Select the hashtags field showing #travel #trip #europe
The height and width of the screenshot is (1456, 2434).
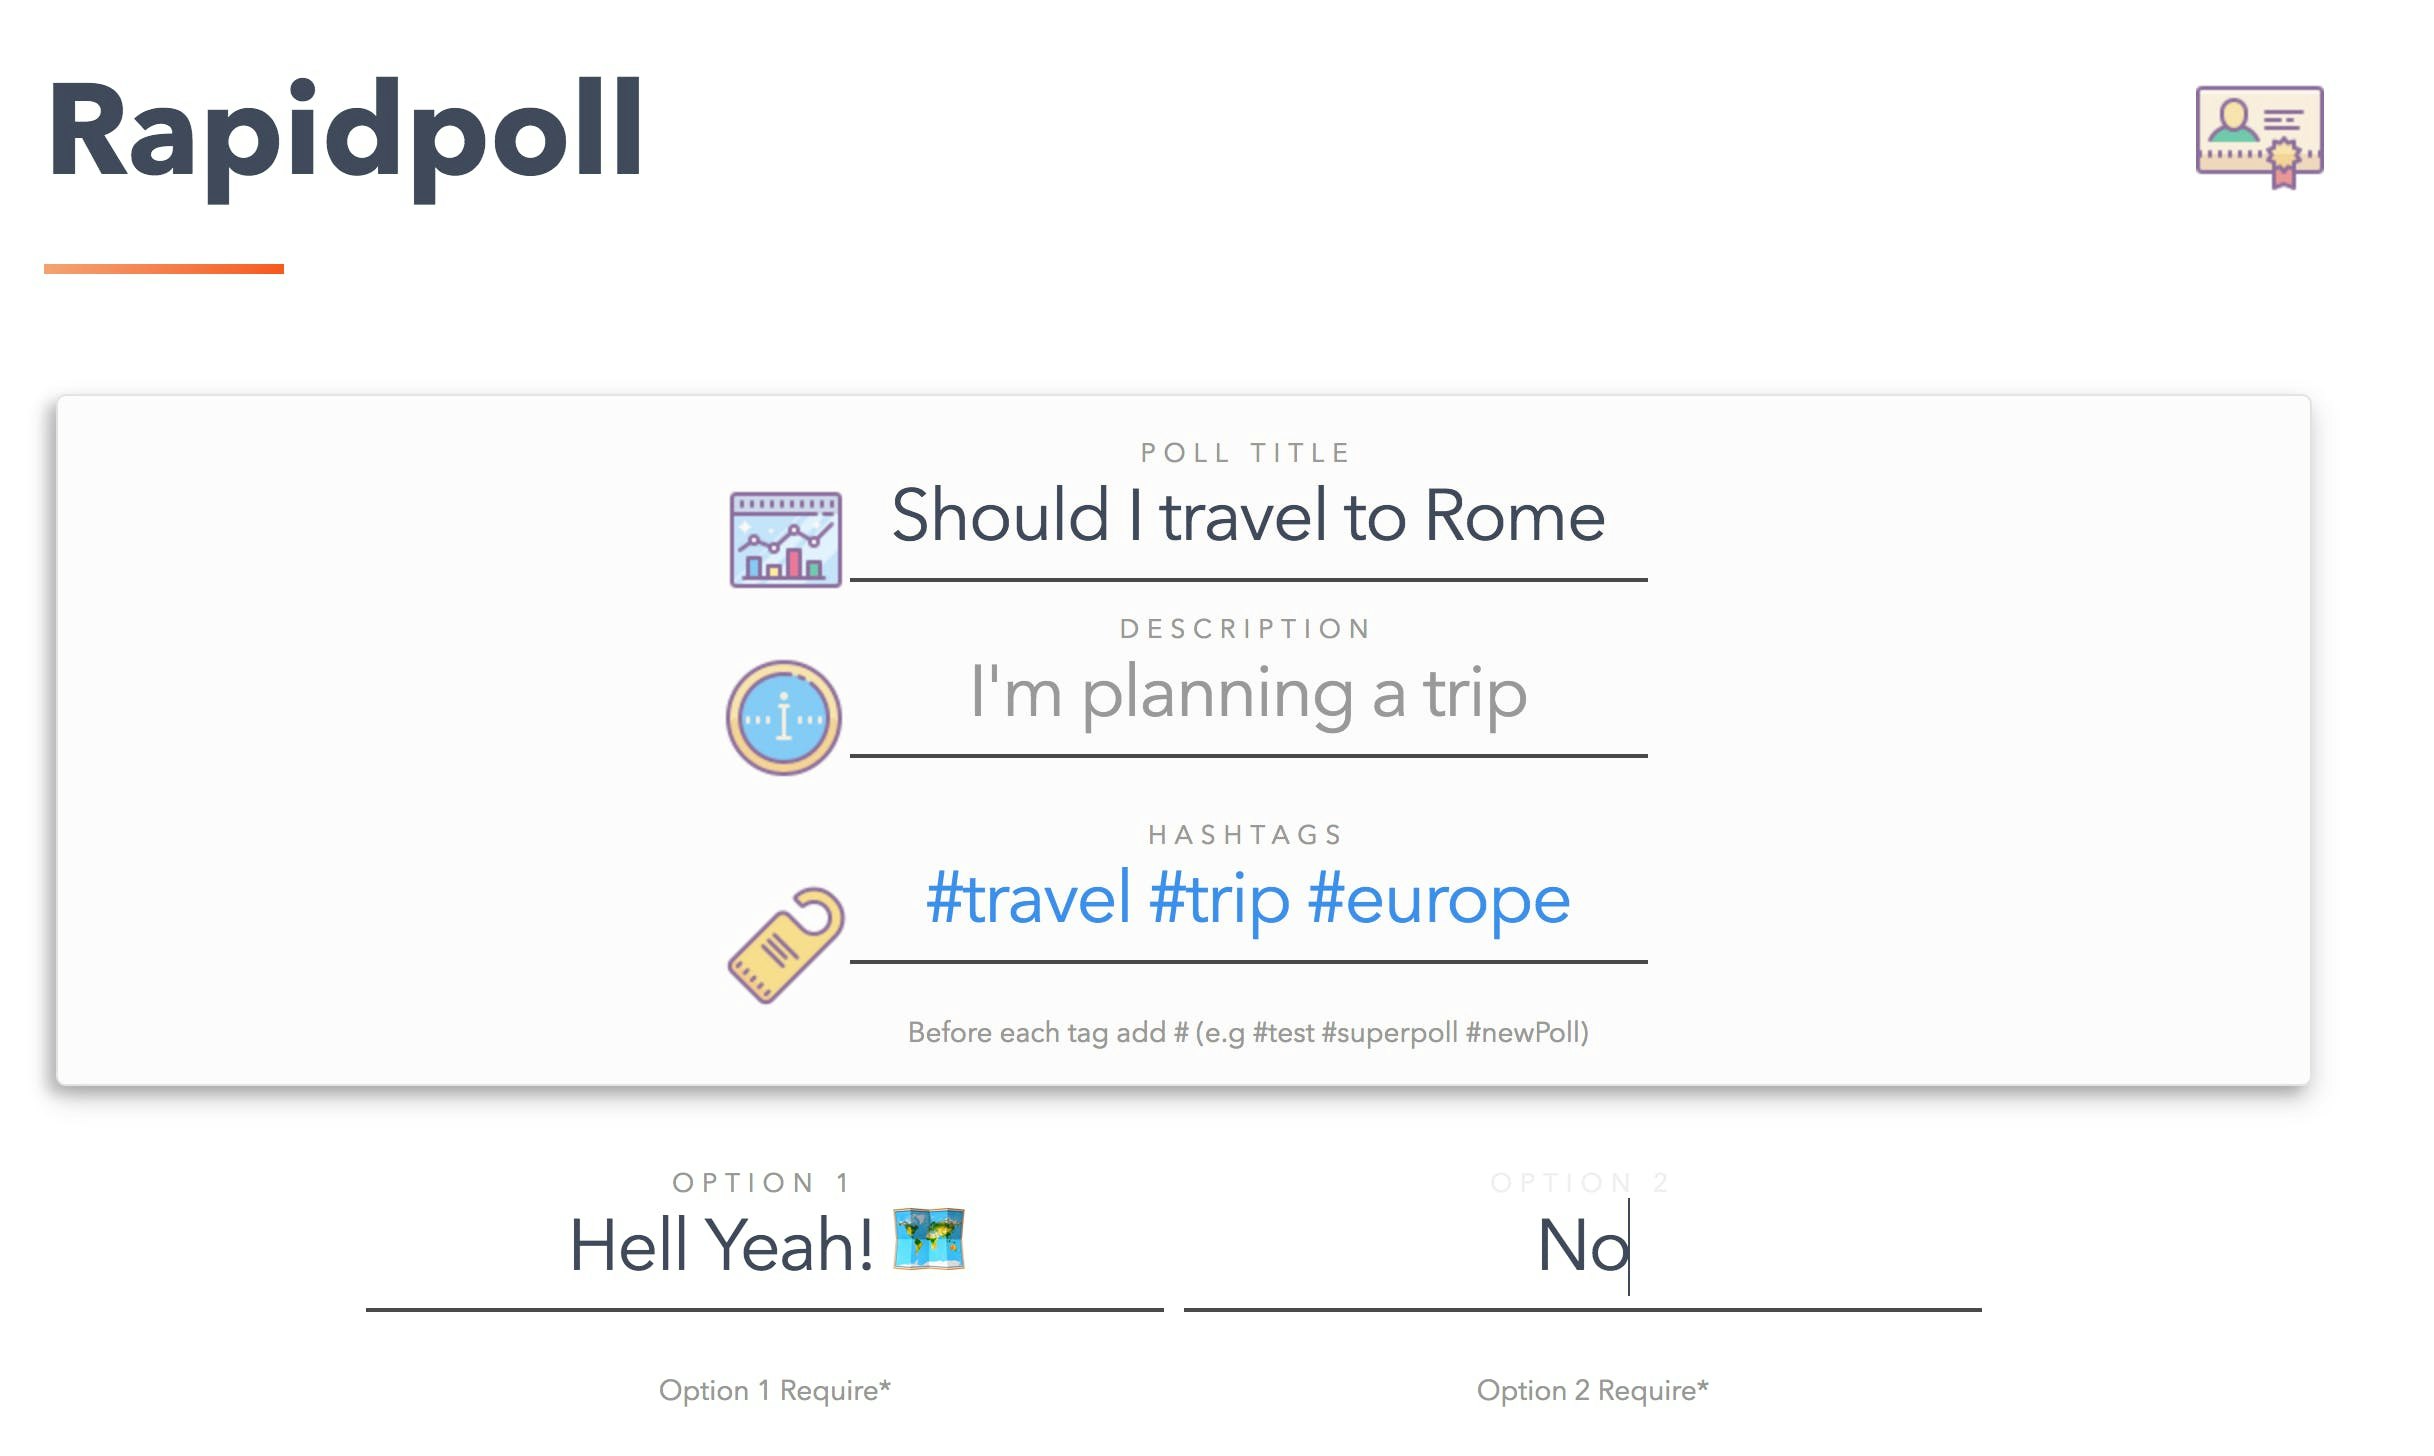(1248, 898)
